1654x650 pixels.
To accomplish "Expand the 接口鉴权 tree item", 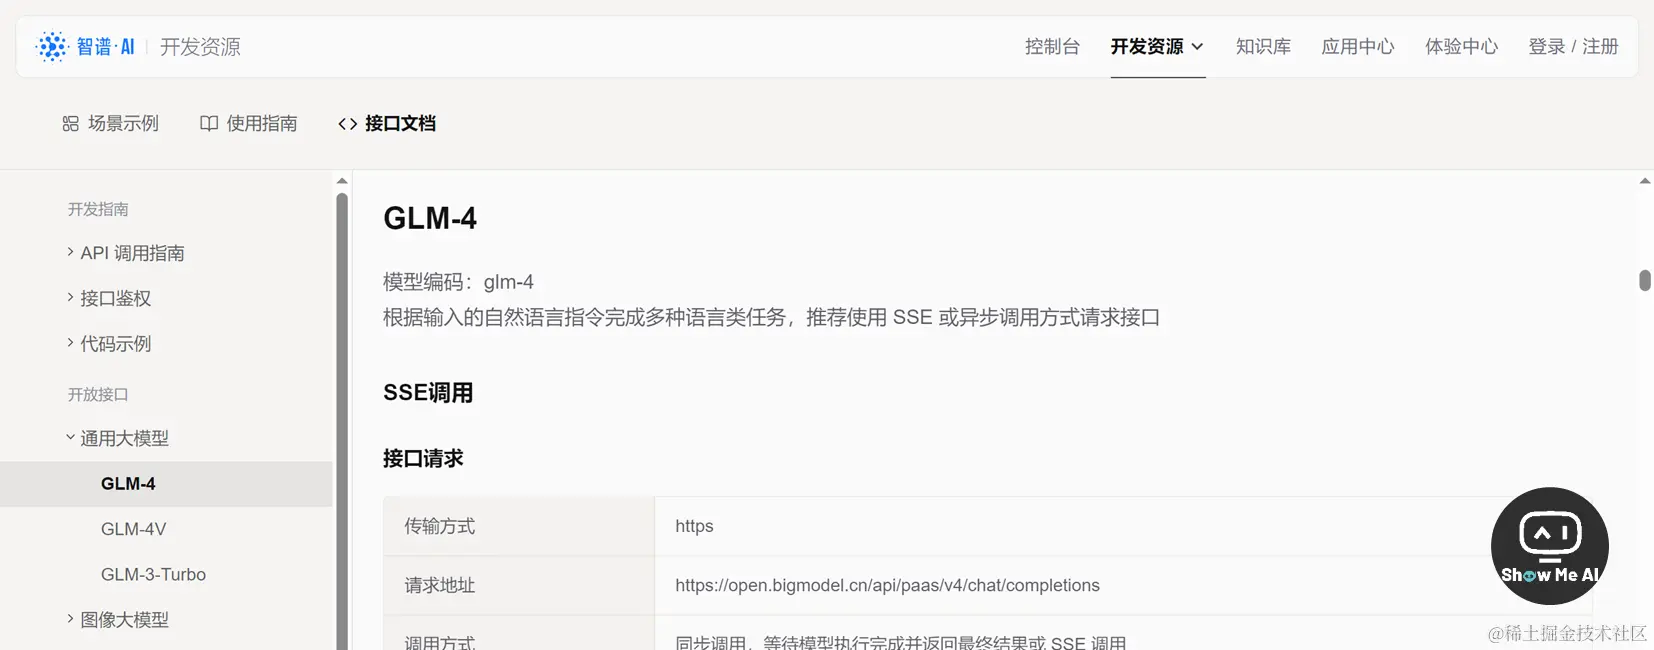I will (x=70, y=297).
